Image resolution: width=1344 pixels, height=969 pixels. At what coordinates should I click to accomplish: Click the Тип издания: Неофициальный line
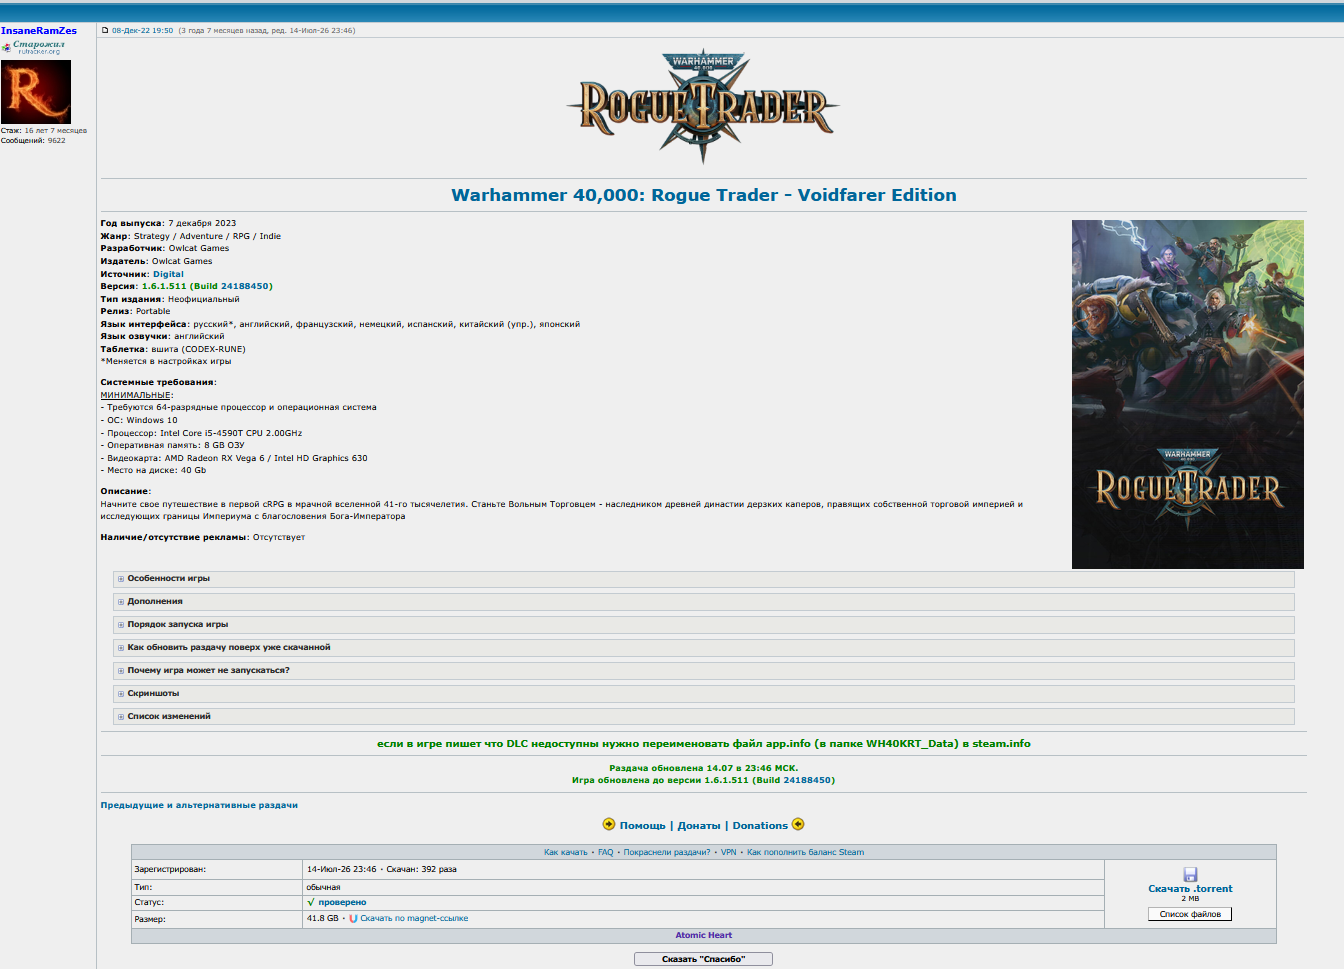(170, 299)
